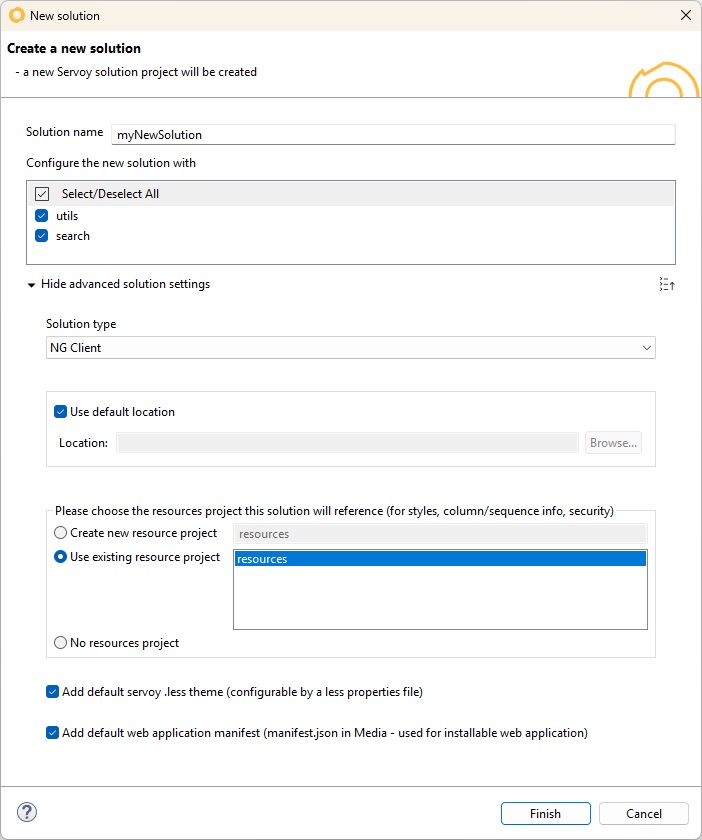Click the collapse-all settings icon near advanced settings
Image resolution: width=702 pixels, height=840 pixels.
pos(667,284)
